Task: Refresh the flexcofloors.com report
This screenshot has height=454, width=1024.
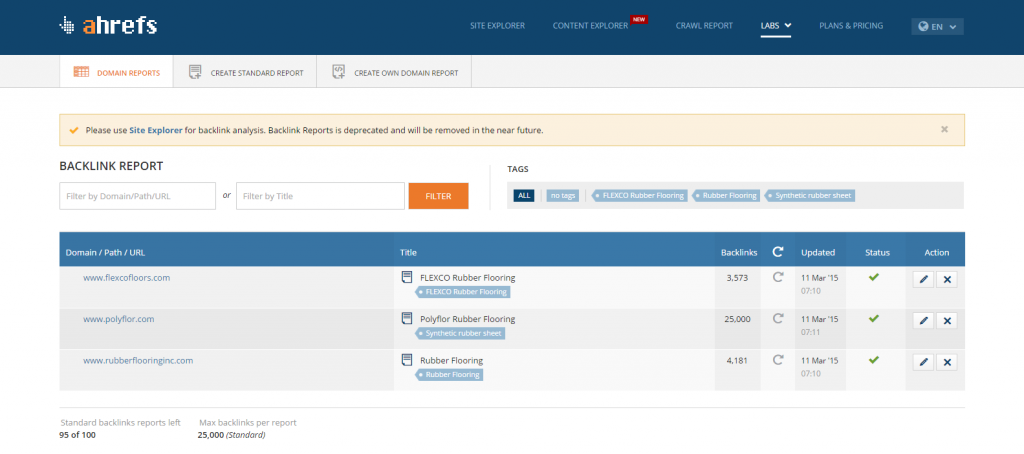Action: (778, 277)
